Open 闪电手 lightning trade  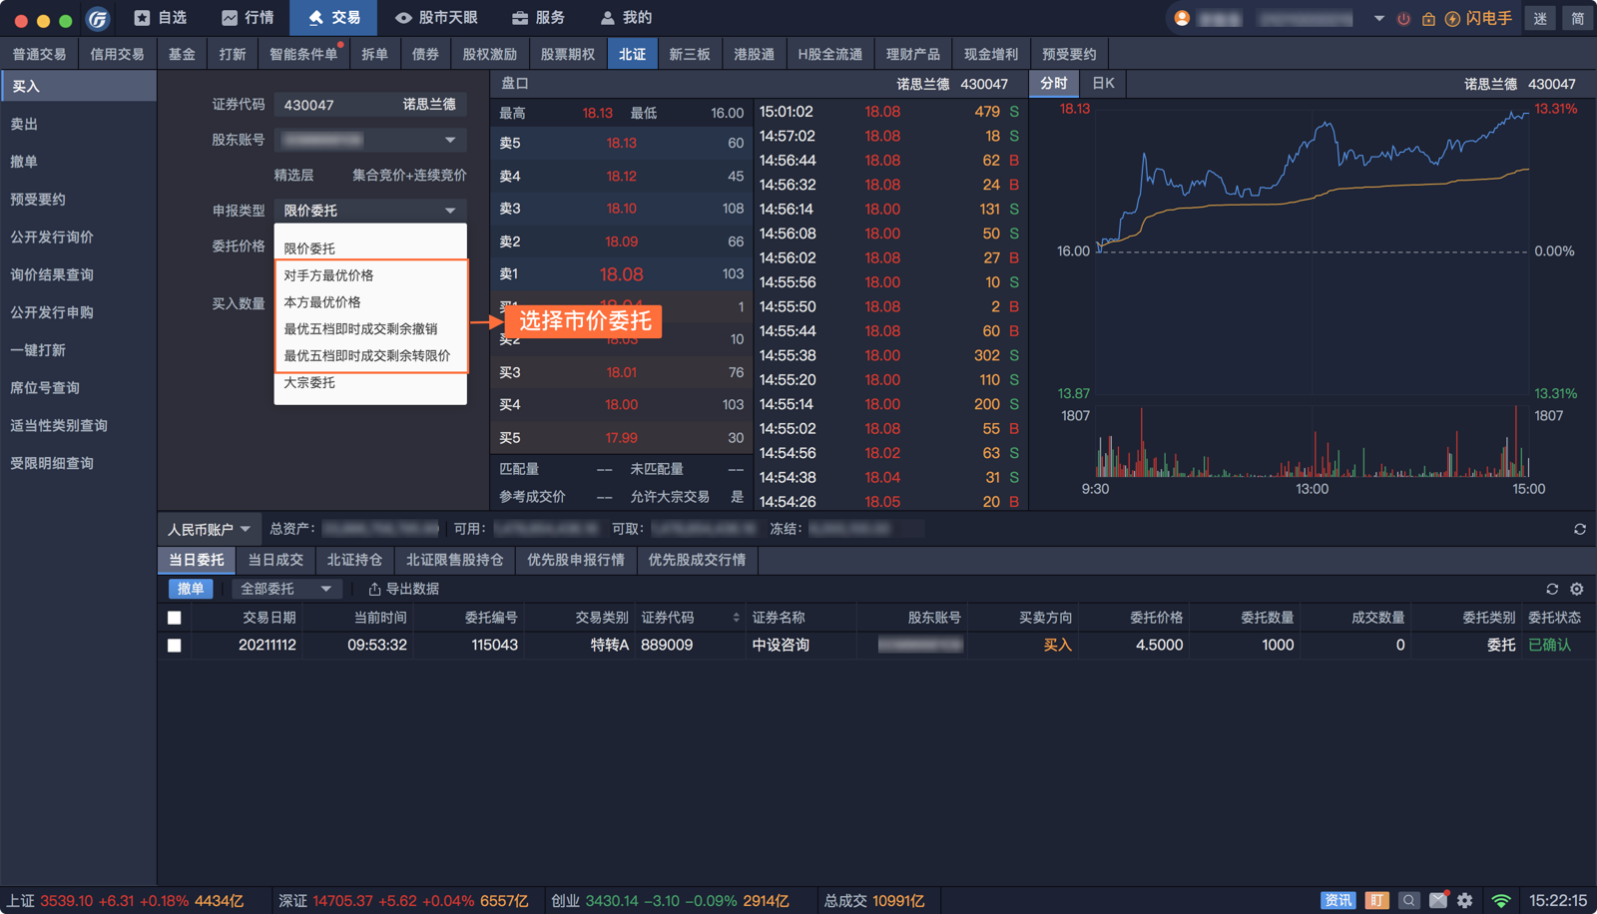tap(1478, 19)
